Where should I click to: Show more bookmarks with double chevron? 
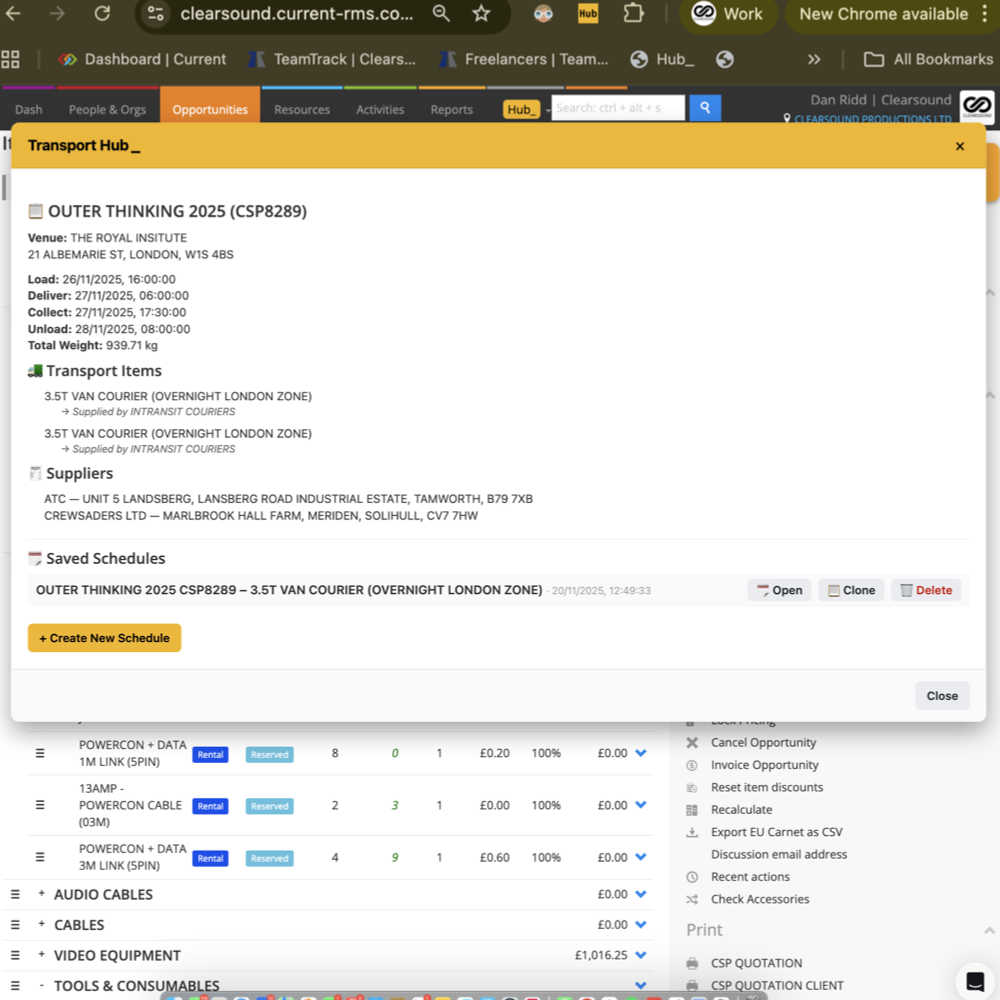click(814, 59)
